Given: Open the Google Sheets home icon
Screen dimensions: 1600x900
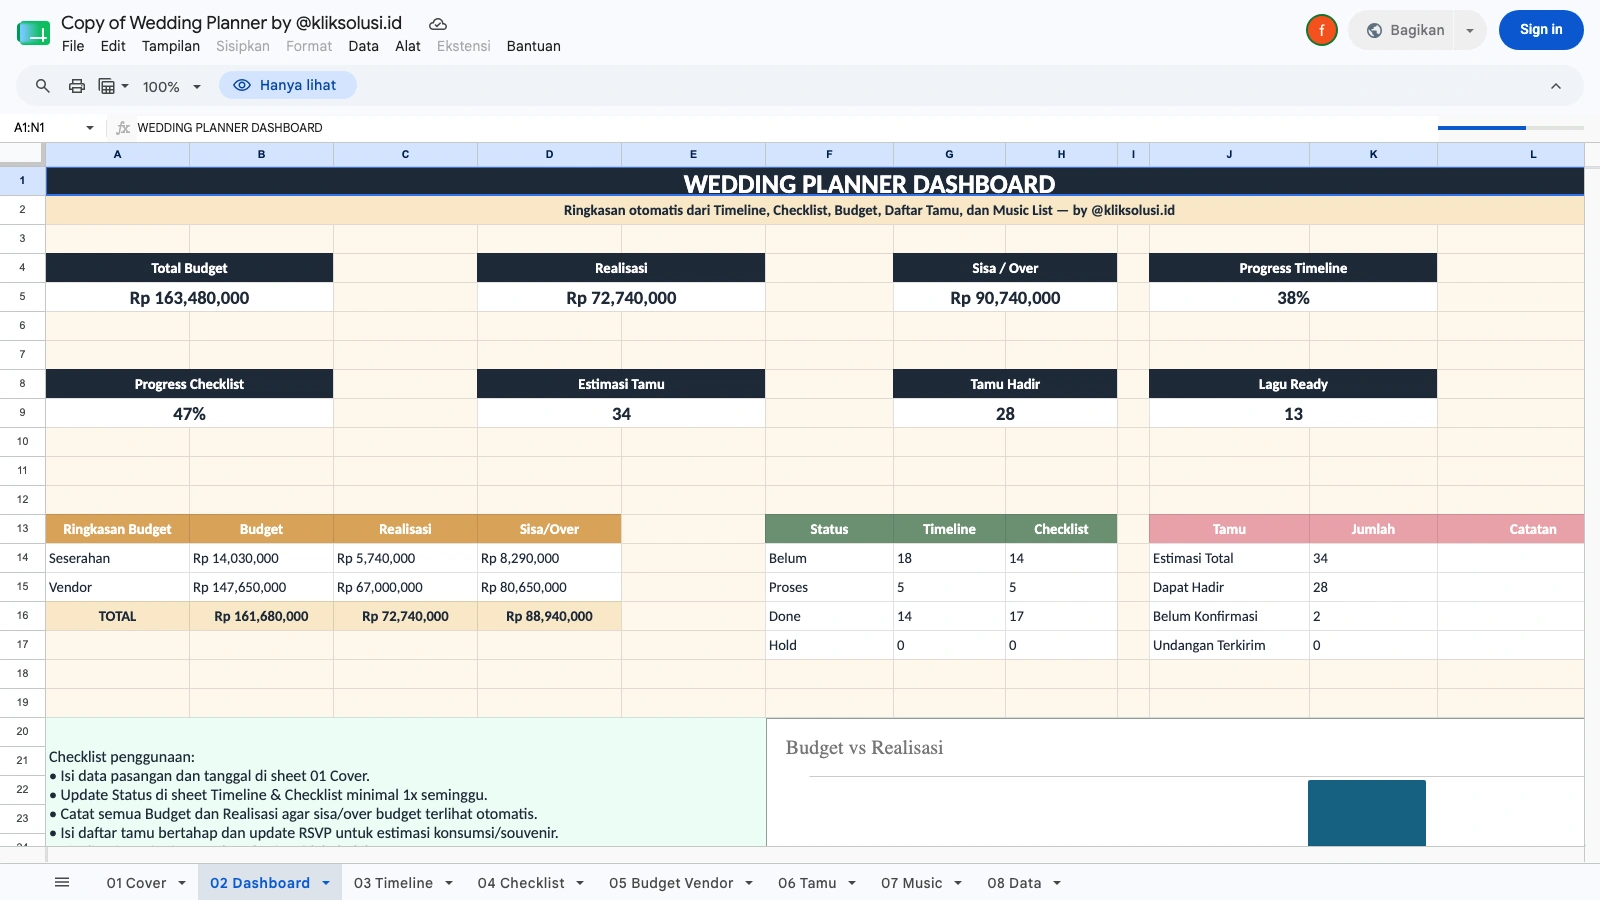Looking at the screenshot, I should (34, 33).
